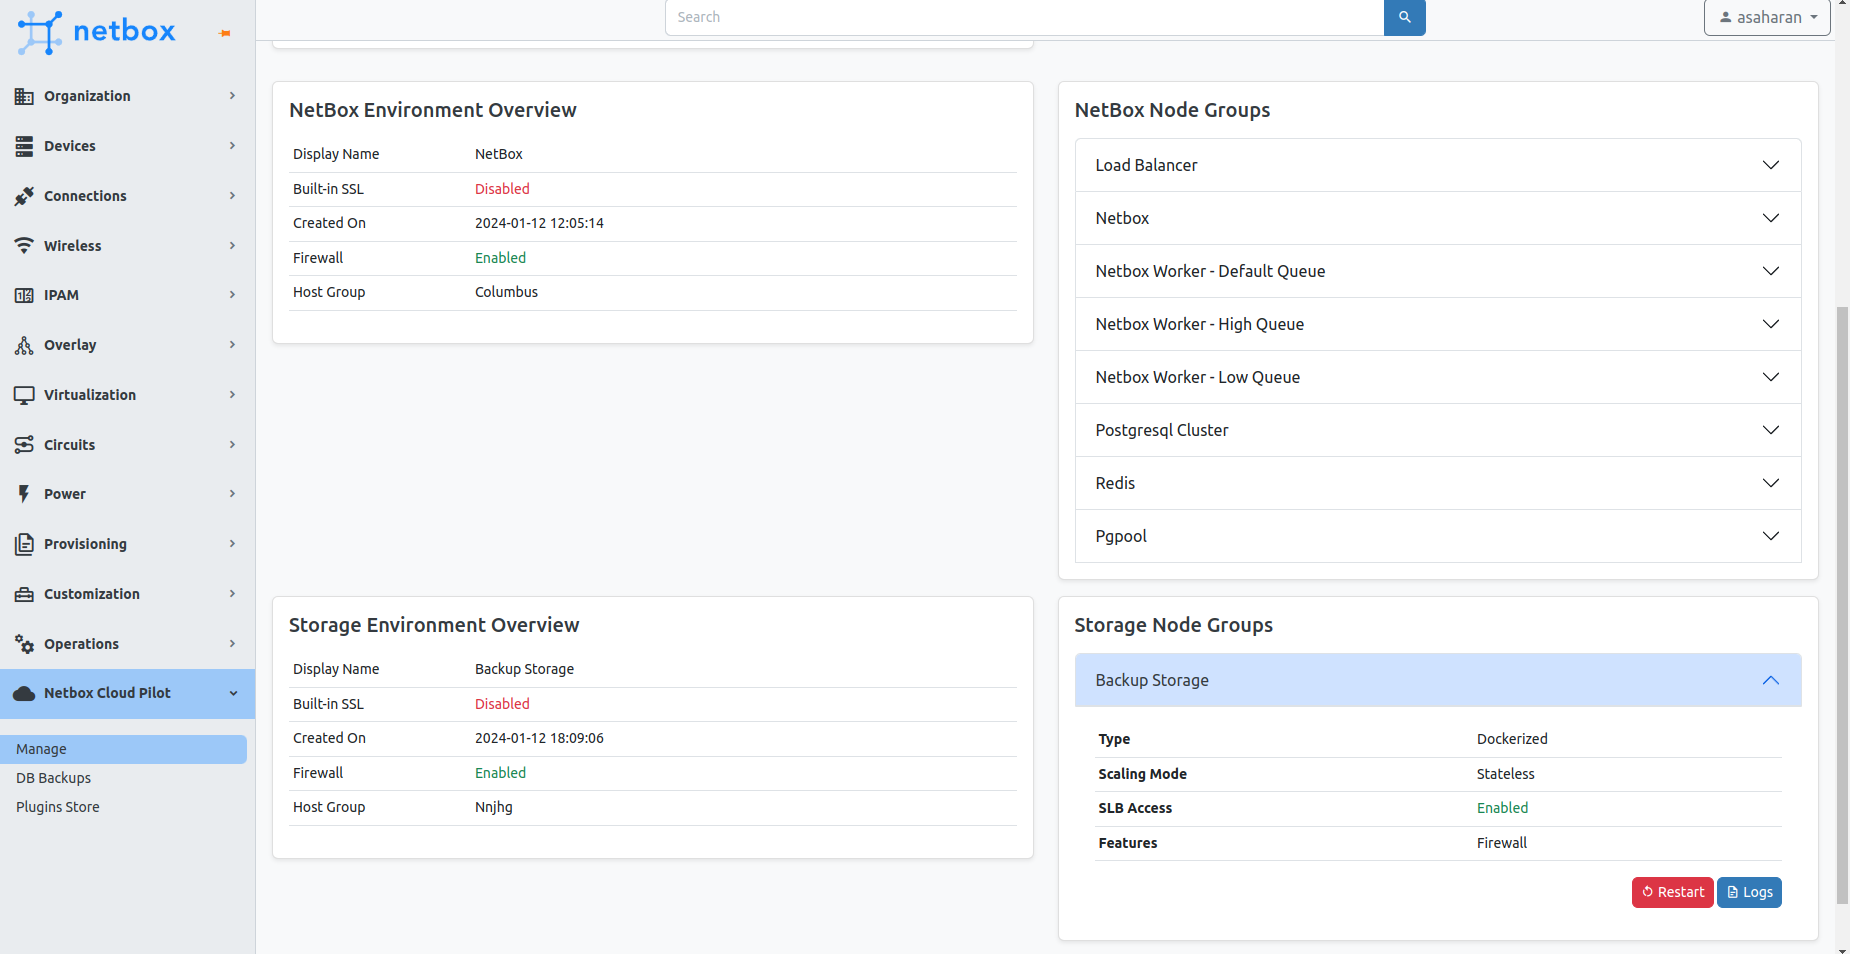Click the Circuits transit icon
Viewport: 1850px width, 954px height.
[x=24, y=445]
